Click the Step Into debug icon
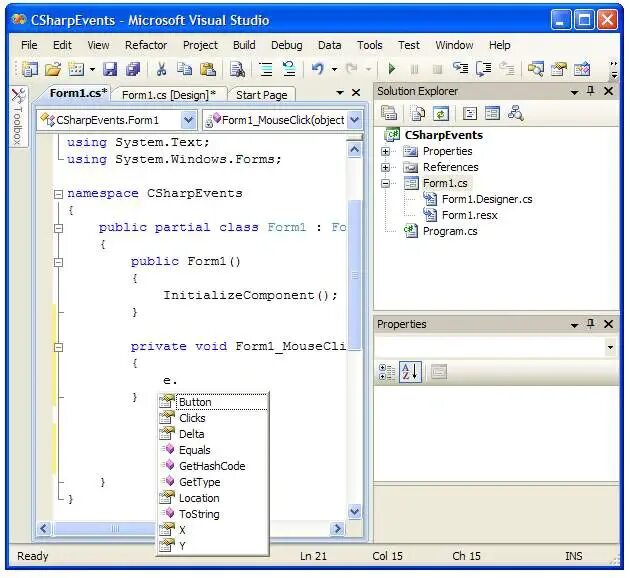This screenshot has width=630, height=578. pos(460,69)
